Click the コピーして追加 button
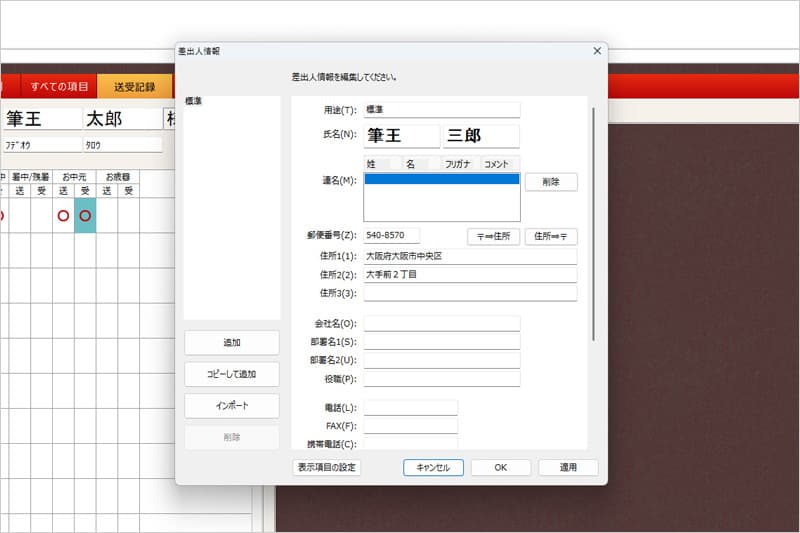 point(232,374)
